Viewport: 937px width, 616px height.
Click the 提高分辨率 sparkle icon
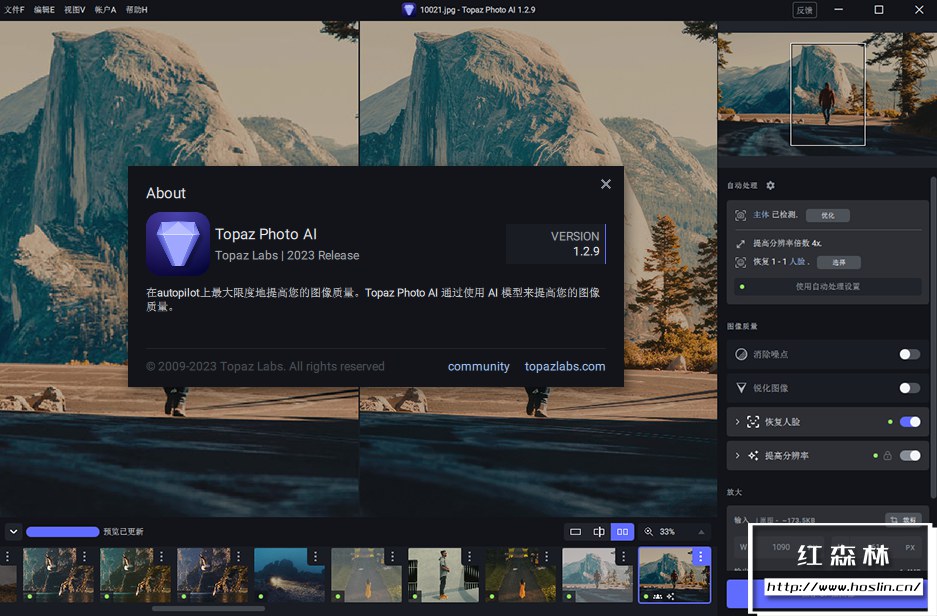coord(753,456)
